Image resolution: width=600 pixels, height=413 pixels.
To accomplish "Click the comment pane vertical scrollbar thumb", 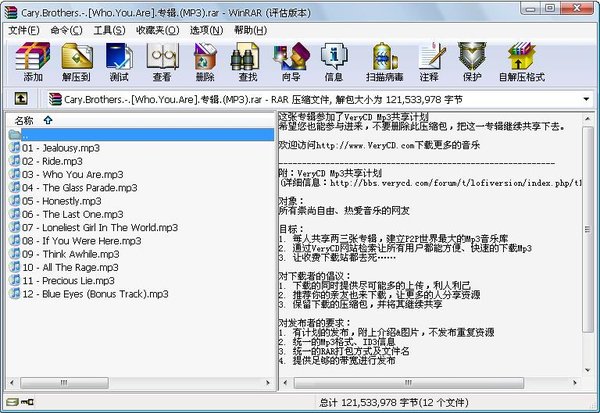I will tap(588, 229).
